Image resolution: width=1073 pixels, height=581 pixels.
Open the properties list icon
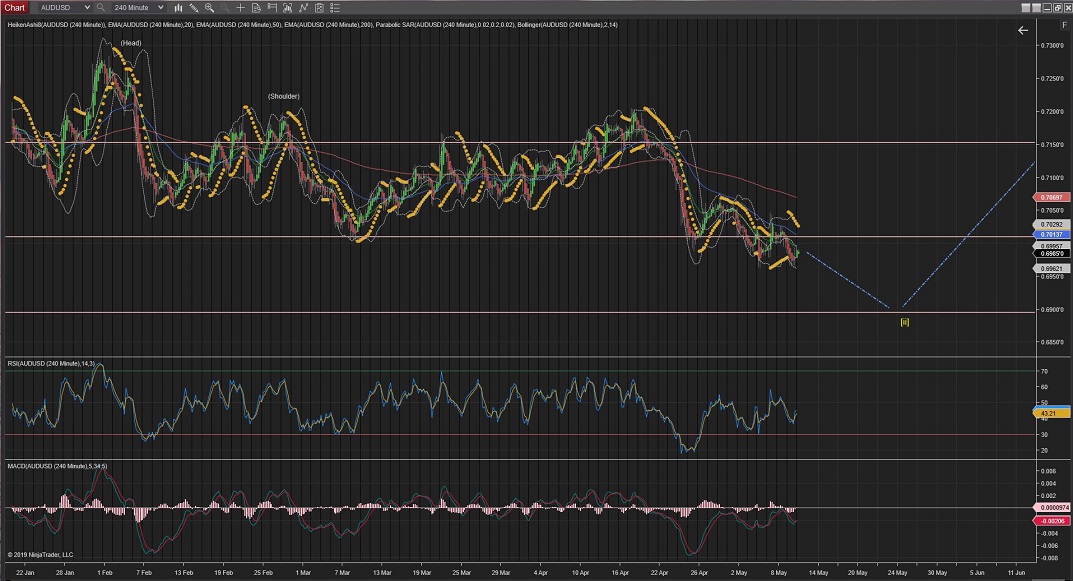tap(333, 7)
